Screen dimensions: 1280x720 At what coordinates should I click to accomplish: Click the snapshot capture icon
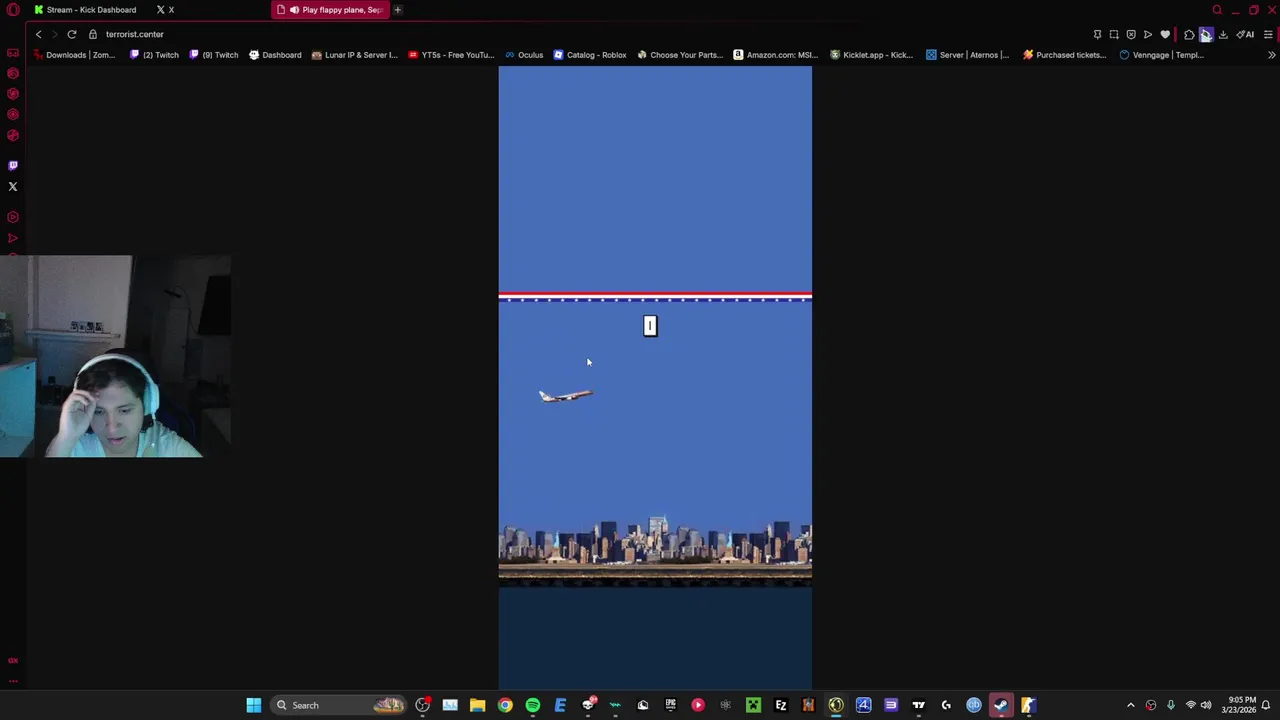[x=1114, y=34]
